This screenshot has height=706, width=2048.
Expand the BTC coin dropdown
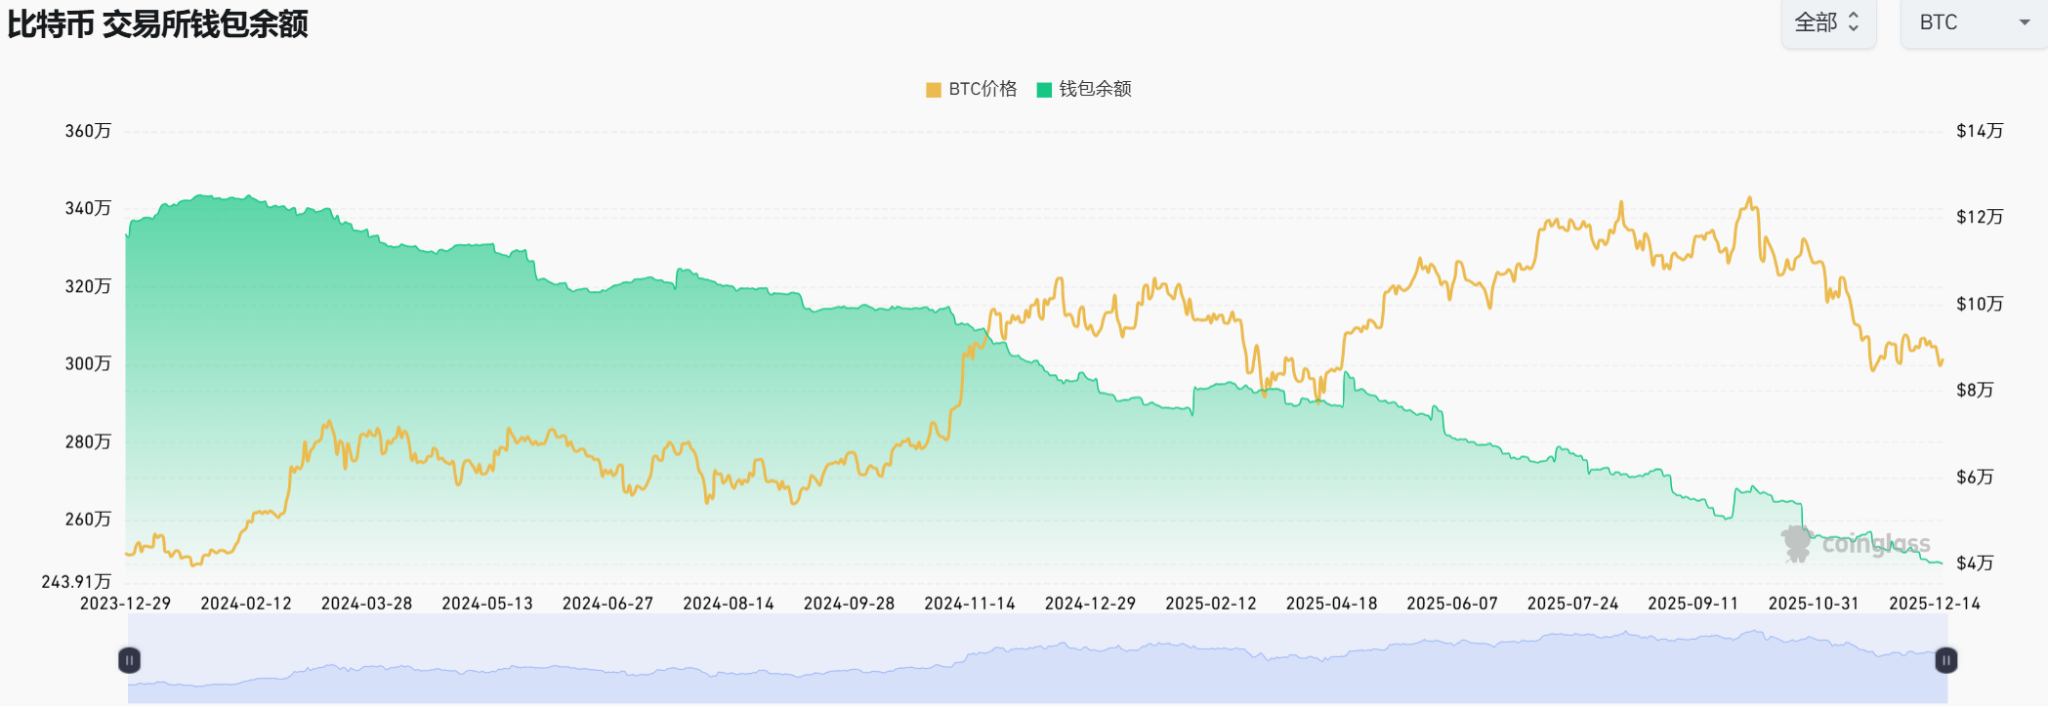[x=1972, y=22]
